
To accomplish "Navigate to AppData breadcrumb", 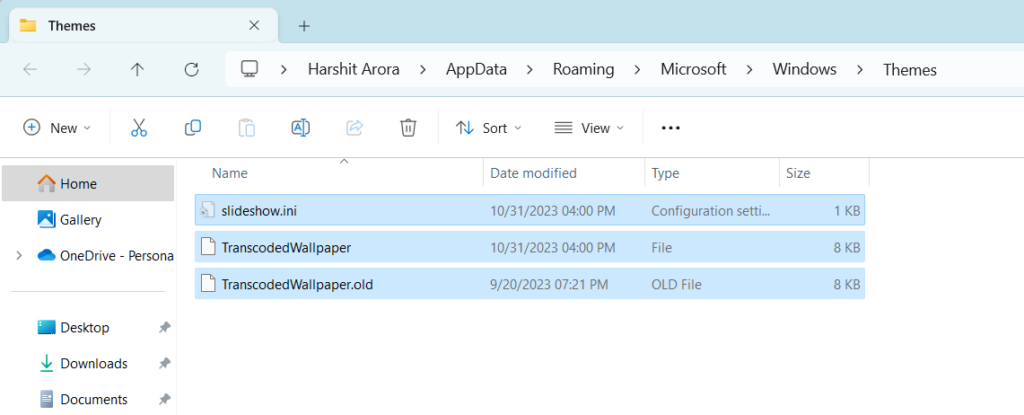I will pyautogui.click(x=477, y=69).
